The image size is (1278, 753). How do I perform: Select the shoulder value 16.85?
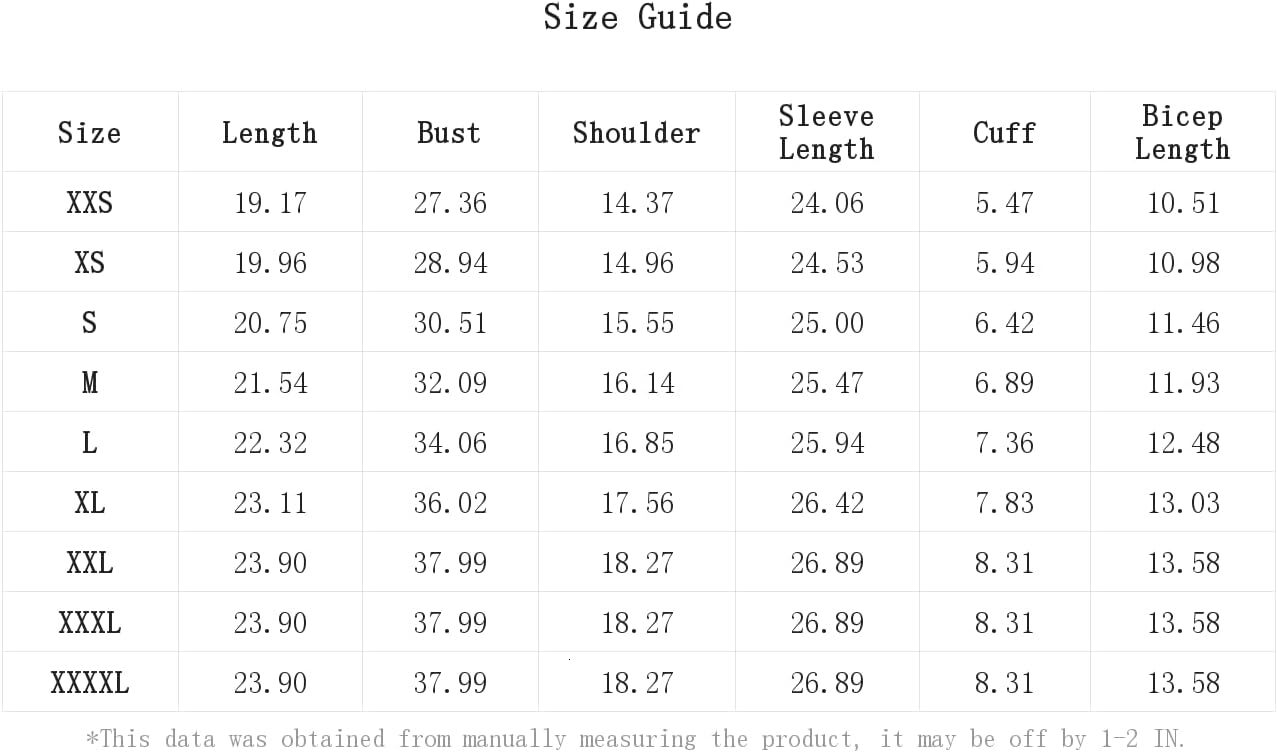(637, 443)
